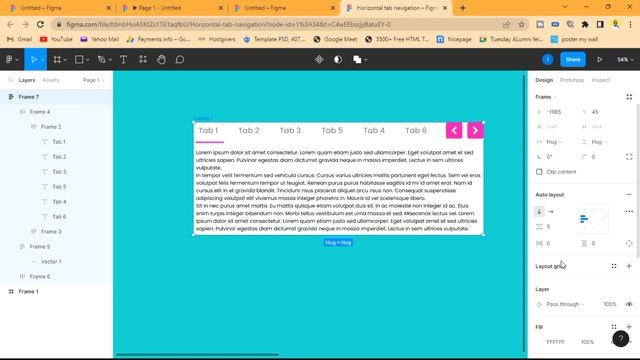Select the Frame tool
The width and height of the screenshot is (640, 360).
(57, 60)
